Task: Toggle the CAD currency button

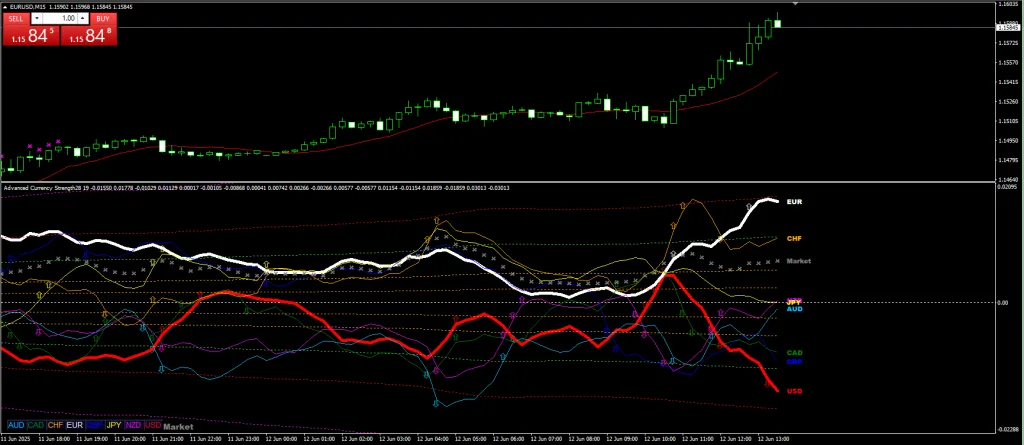Action: pos(35,425)
